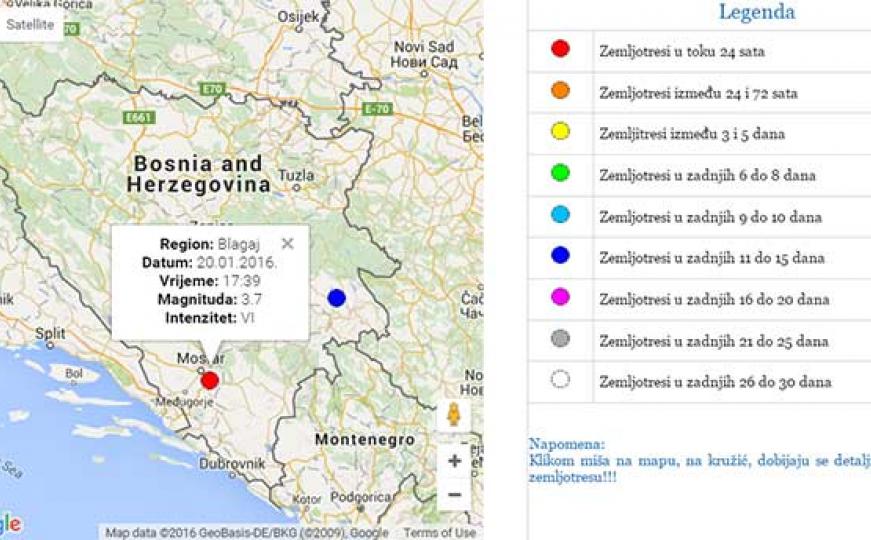Click the white legend circle
The image size is (871, 540).
coord(560,380)
